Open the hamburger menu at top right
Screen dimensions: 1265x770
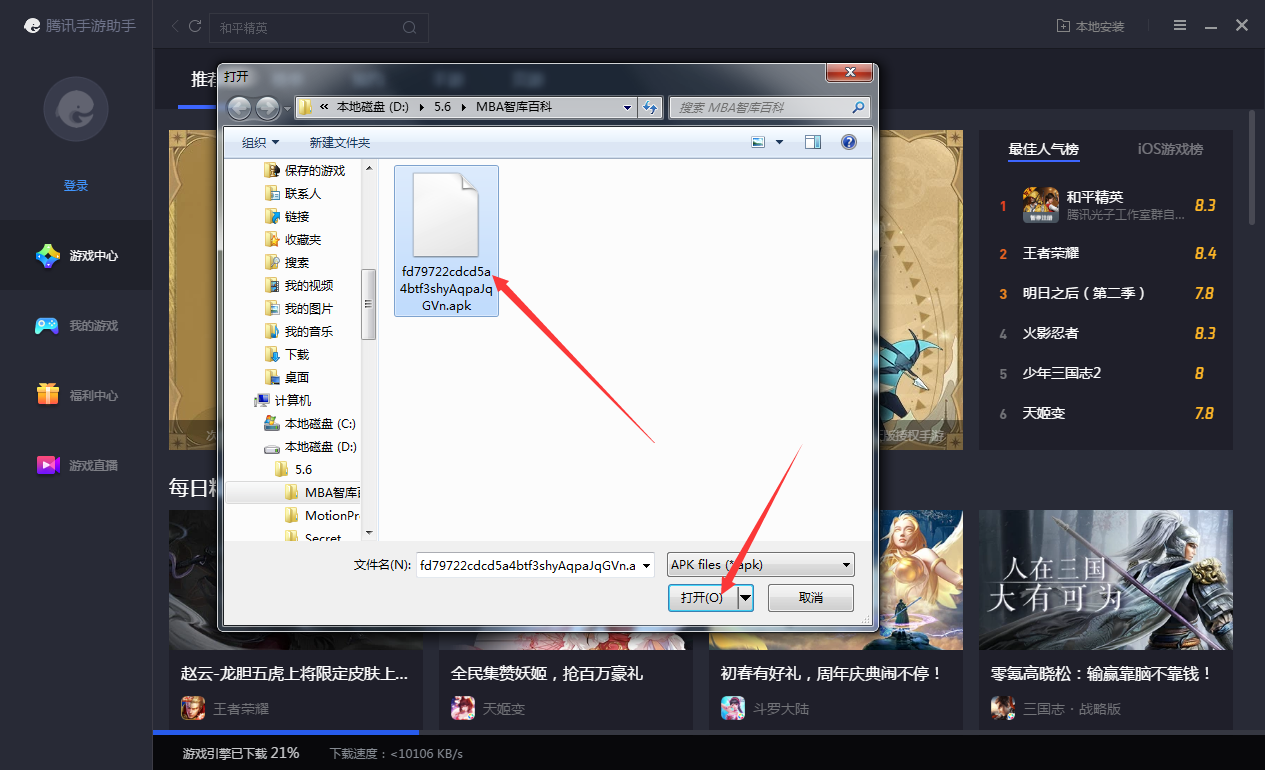(x=1179, y=25)
